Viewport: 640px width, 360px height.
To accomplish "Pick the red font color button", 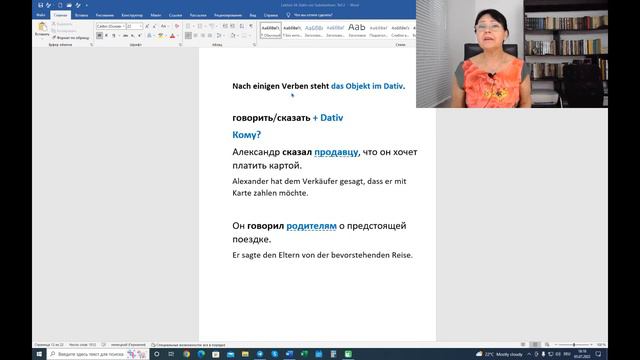I will pos(172,36).
